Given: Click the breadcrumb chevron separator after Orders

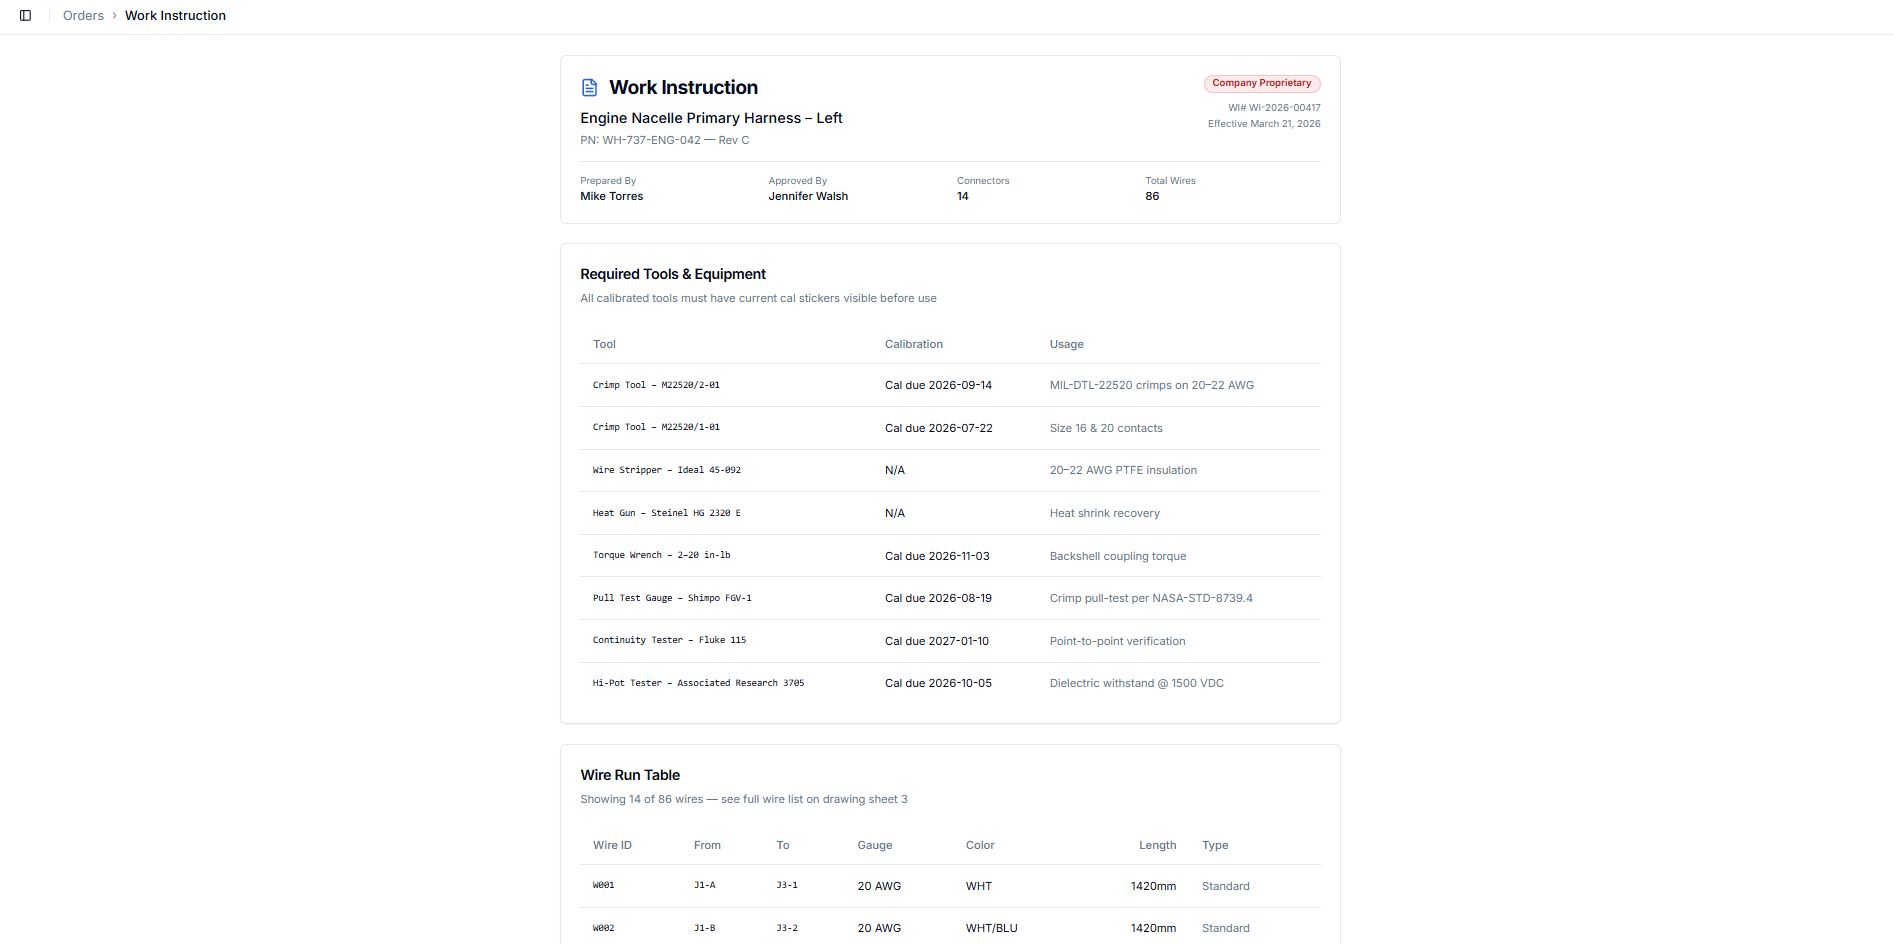Looking at the screenshot, I should point(114,16).
